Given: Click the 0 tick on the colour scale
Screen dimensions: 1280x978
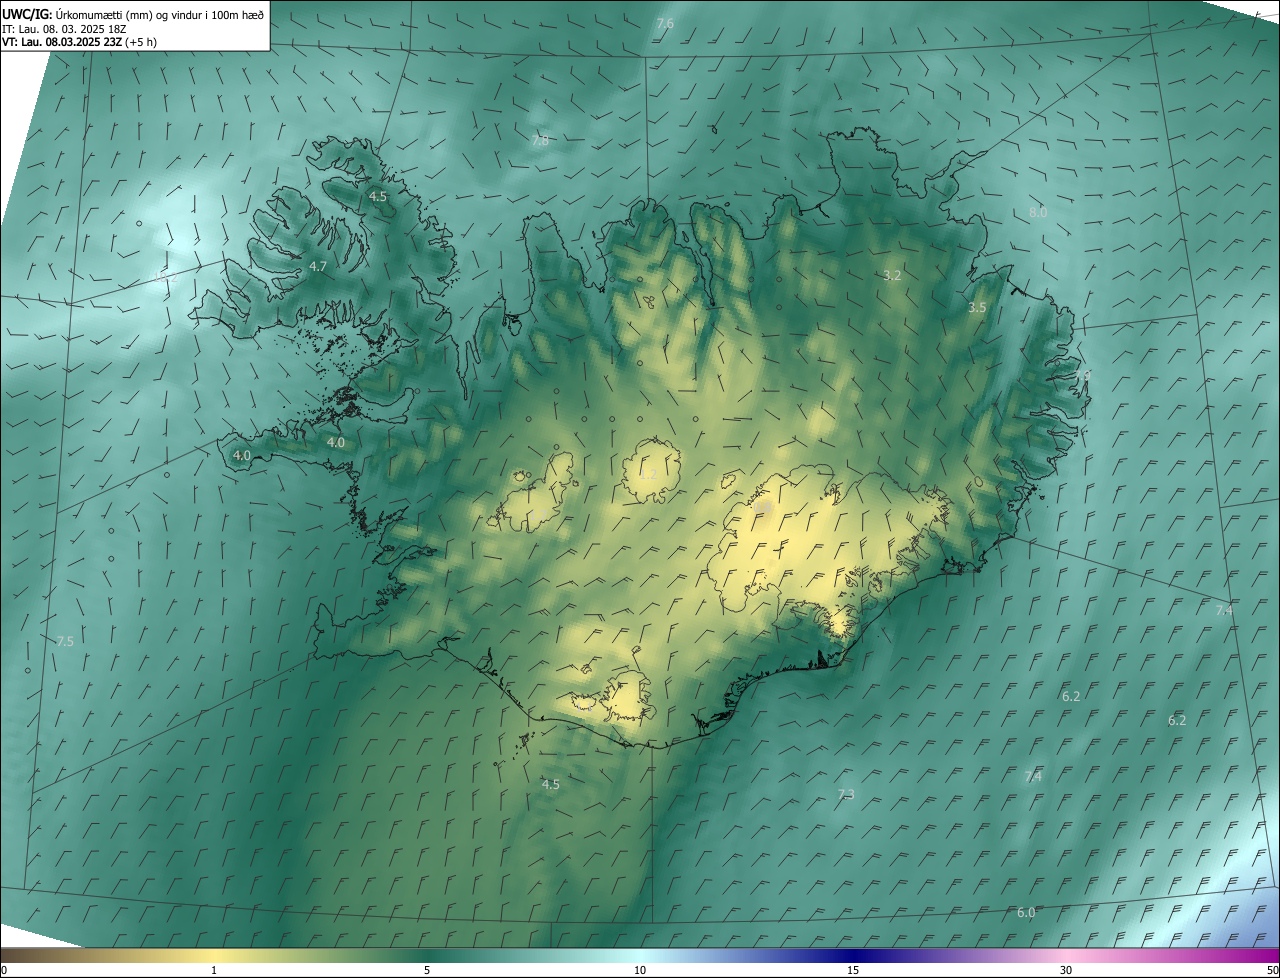Looking at the screenshot, I should (x=4, y=970).
